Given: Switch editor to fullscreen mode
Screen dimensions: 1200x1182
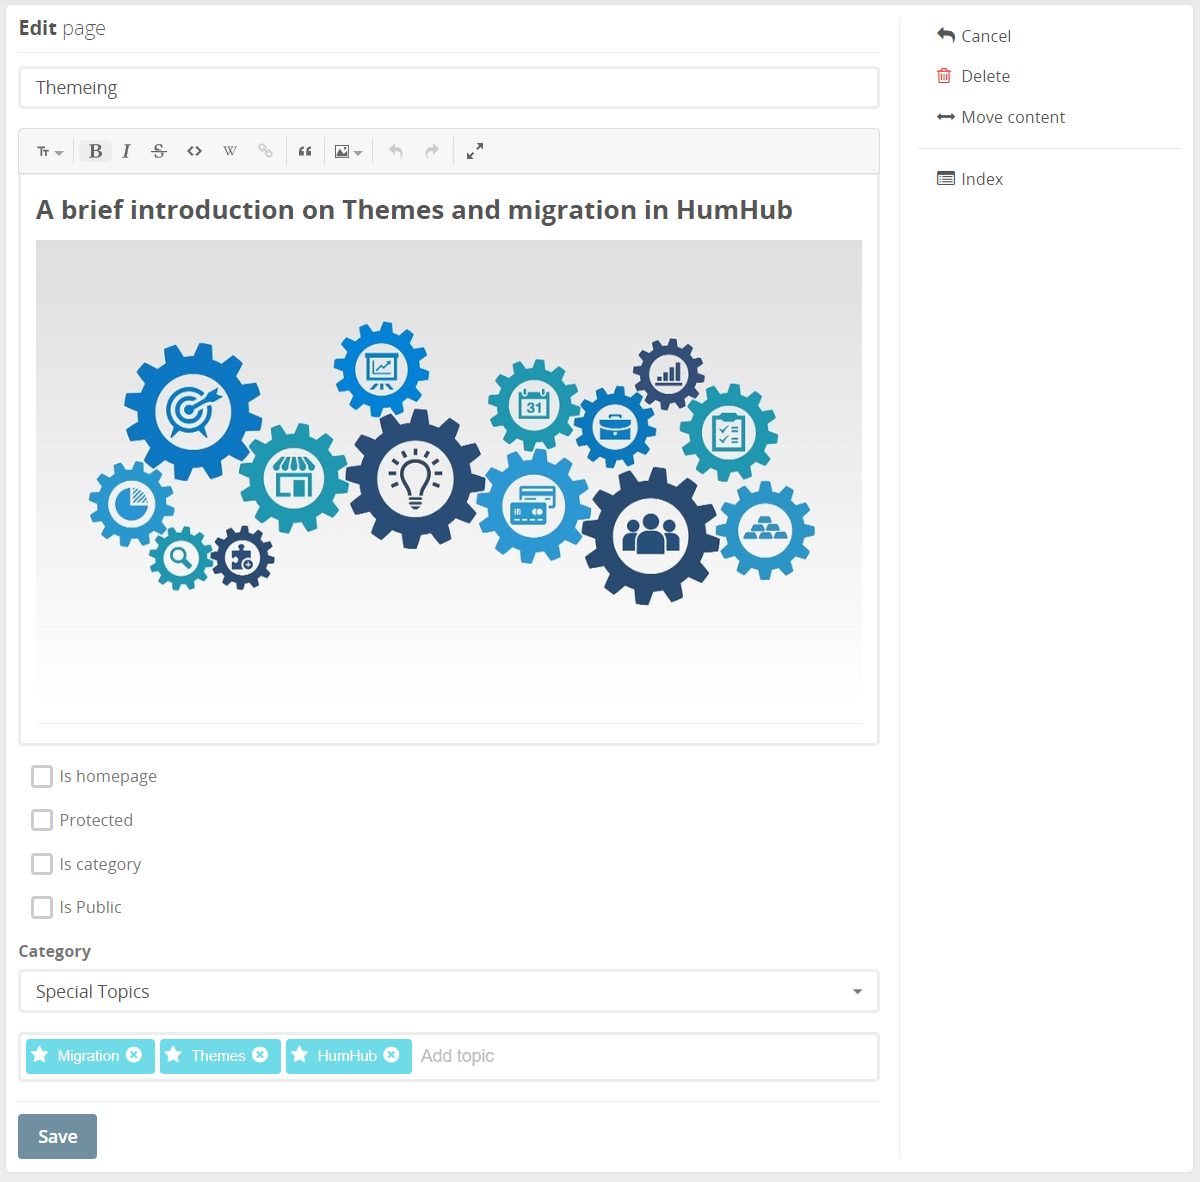Looking at the screenshot, I should (x=475, y=151).
